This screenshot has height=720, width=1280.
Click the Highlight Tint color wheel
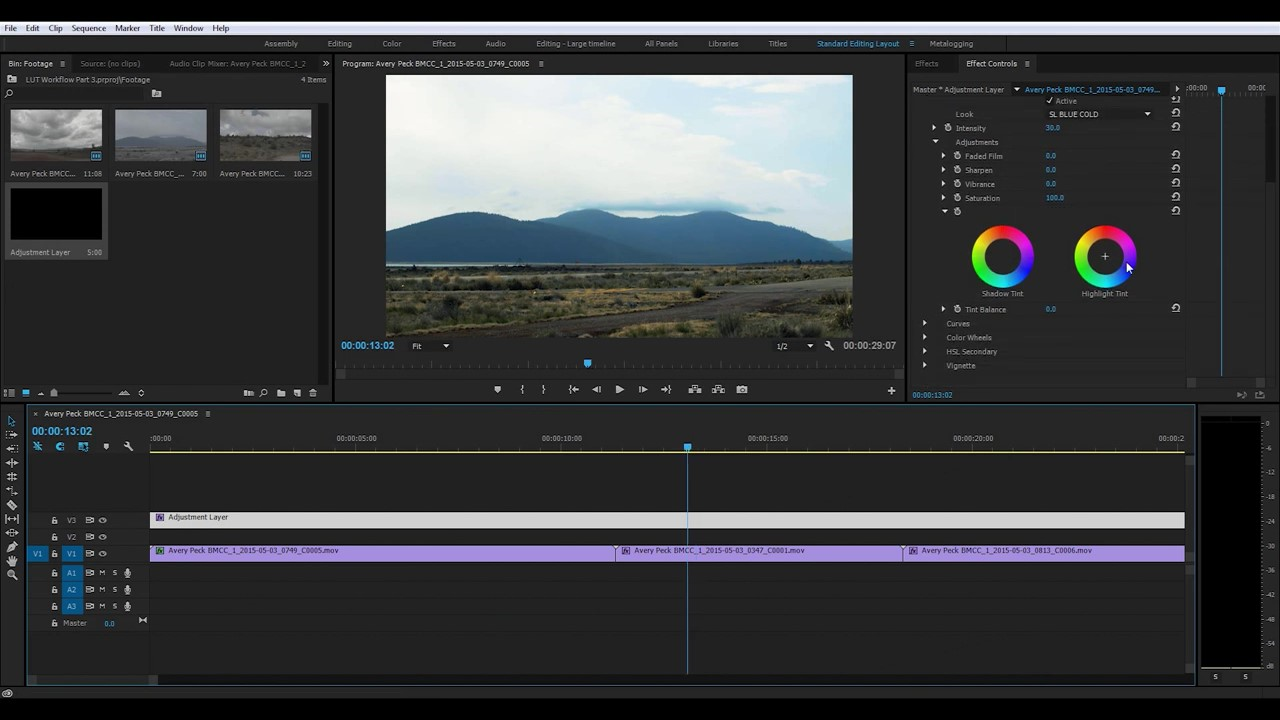tap(1104, 257)
